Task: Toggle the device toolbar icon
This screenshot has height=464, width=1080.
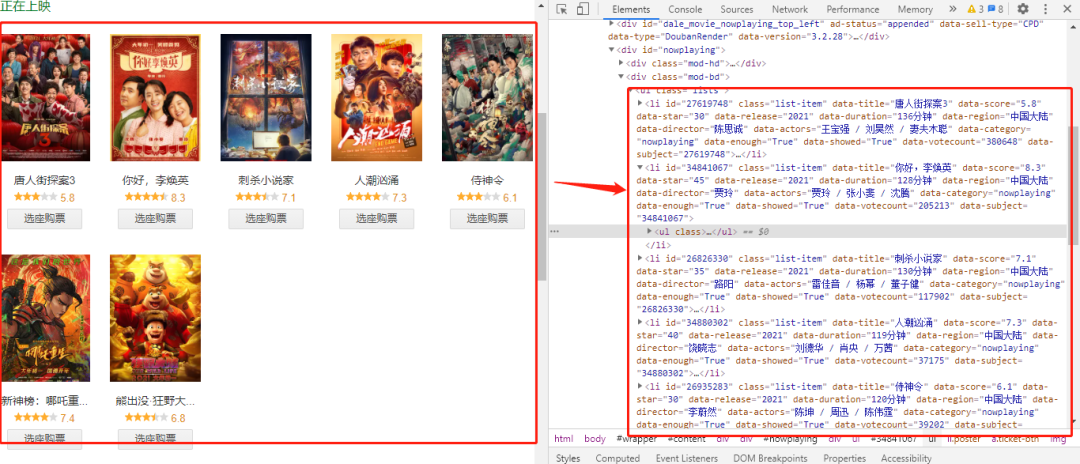Action: click(x=583, y=9)
